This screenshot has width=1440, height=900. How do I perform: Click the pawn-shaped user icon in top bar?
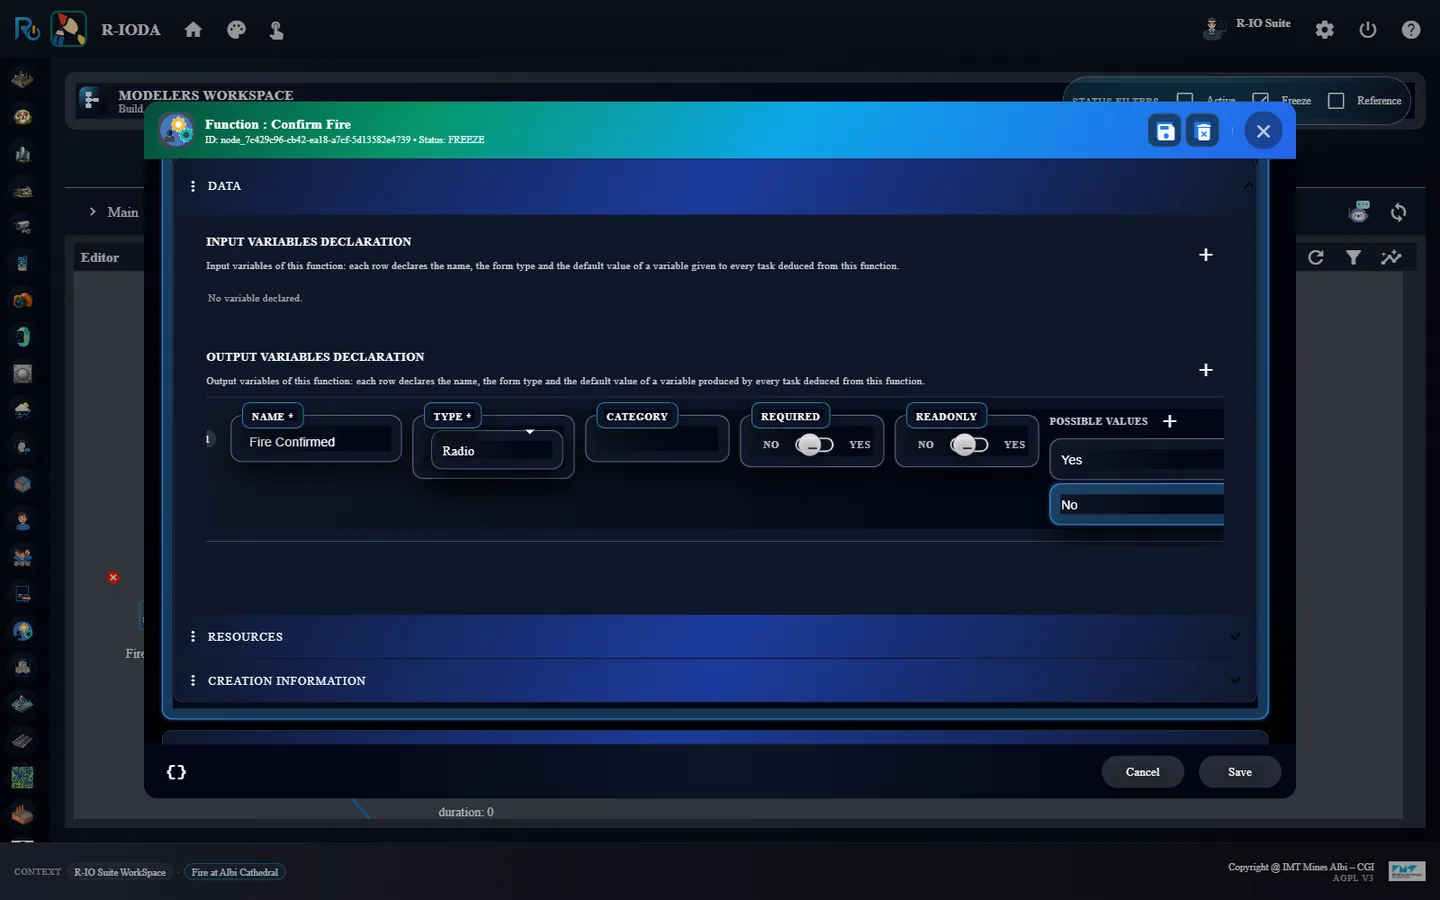(276, 30)
